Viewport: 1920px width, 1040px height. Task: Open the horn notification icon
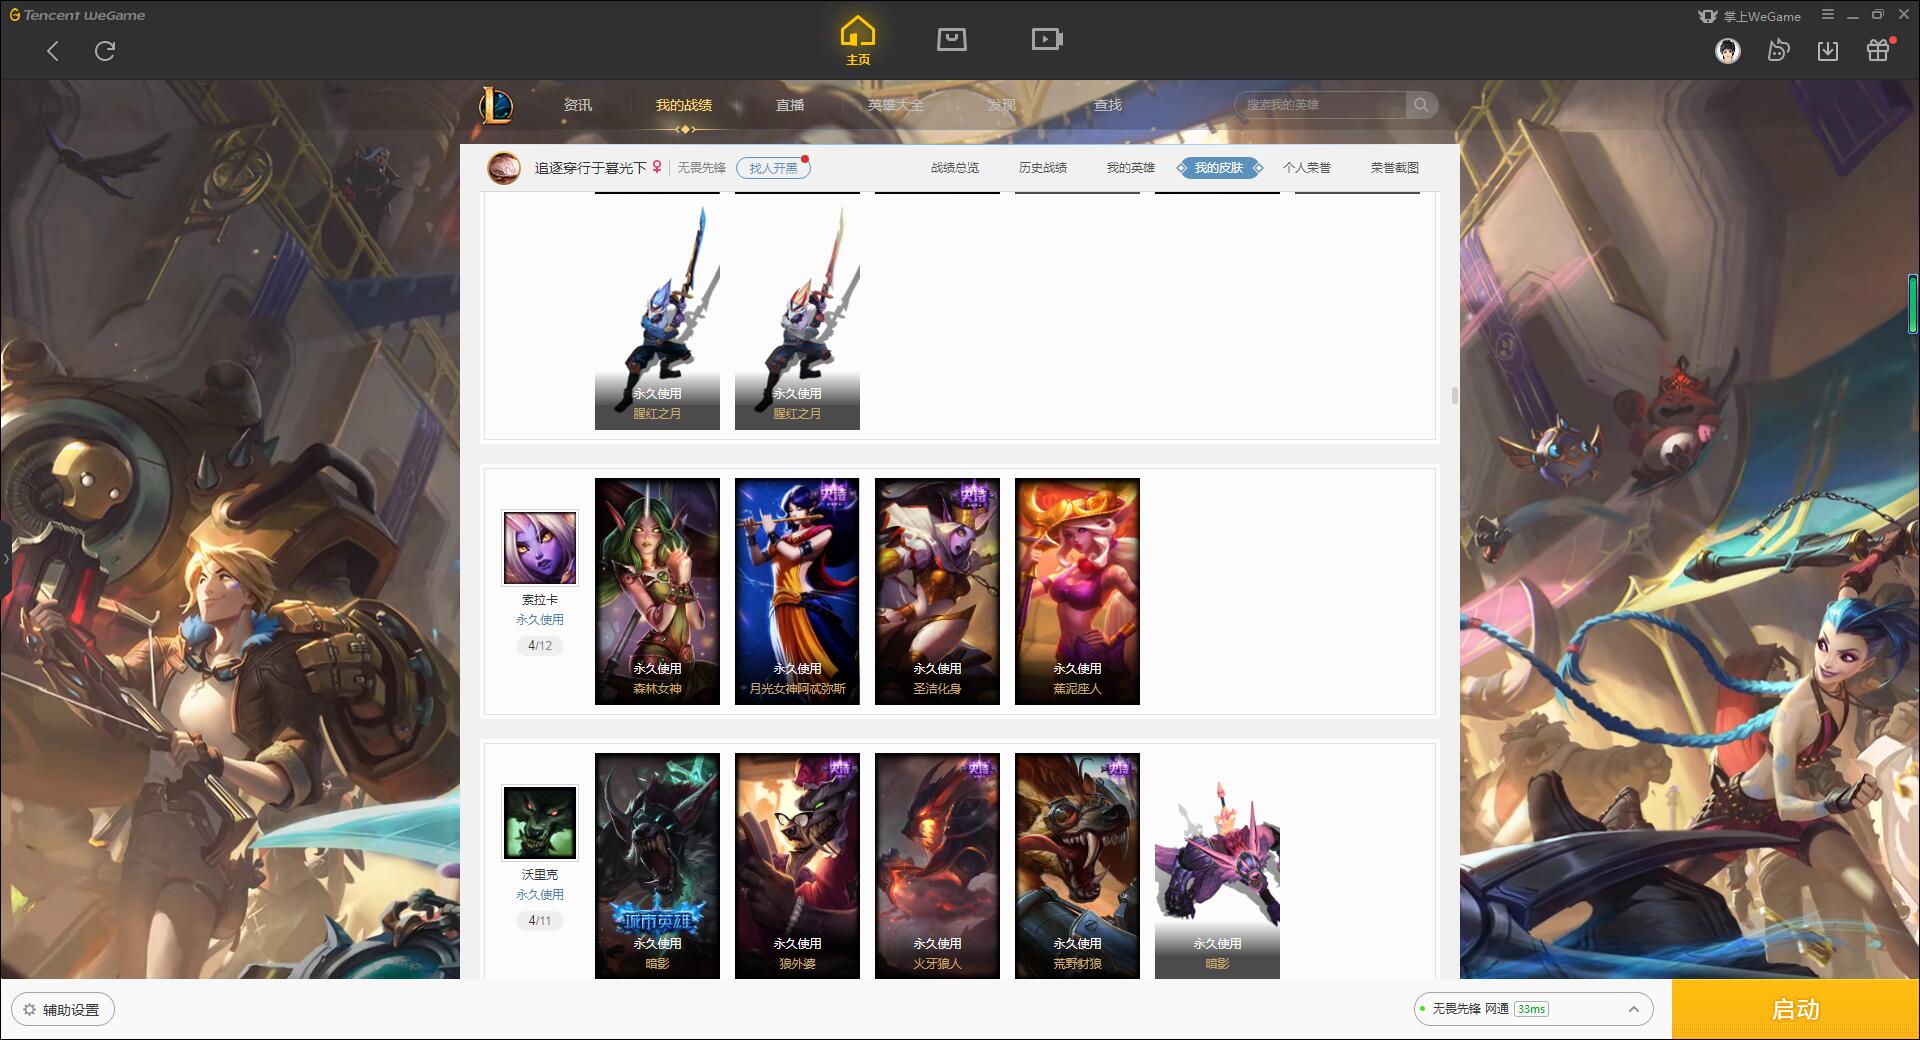(1778, 50)
